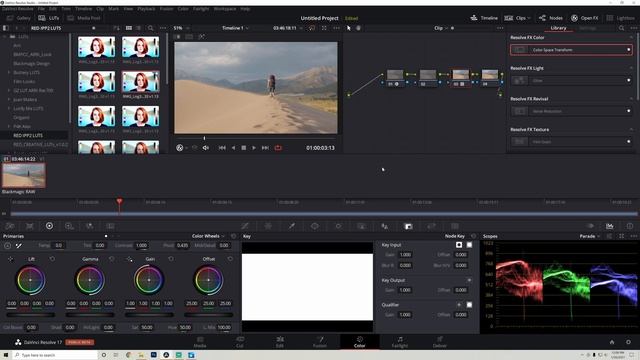Open the Timeline 1 selector dropdown

point(235,28)
